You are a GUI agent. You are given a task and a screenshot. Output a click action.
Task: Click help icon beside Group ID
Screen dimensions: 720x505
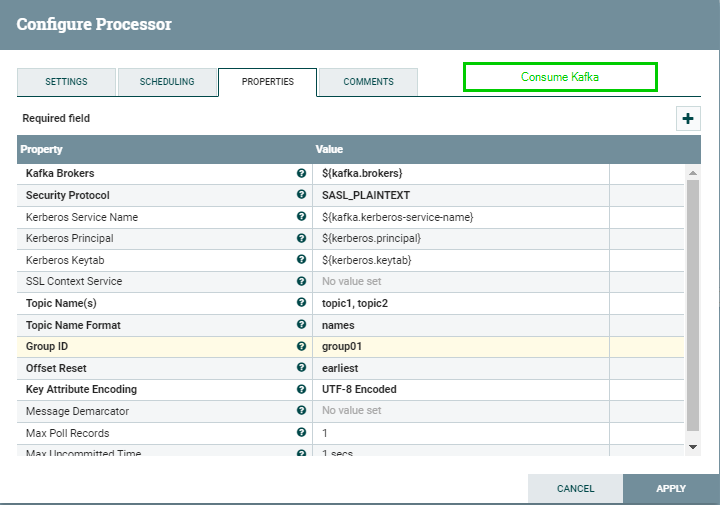[301, 346]
